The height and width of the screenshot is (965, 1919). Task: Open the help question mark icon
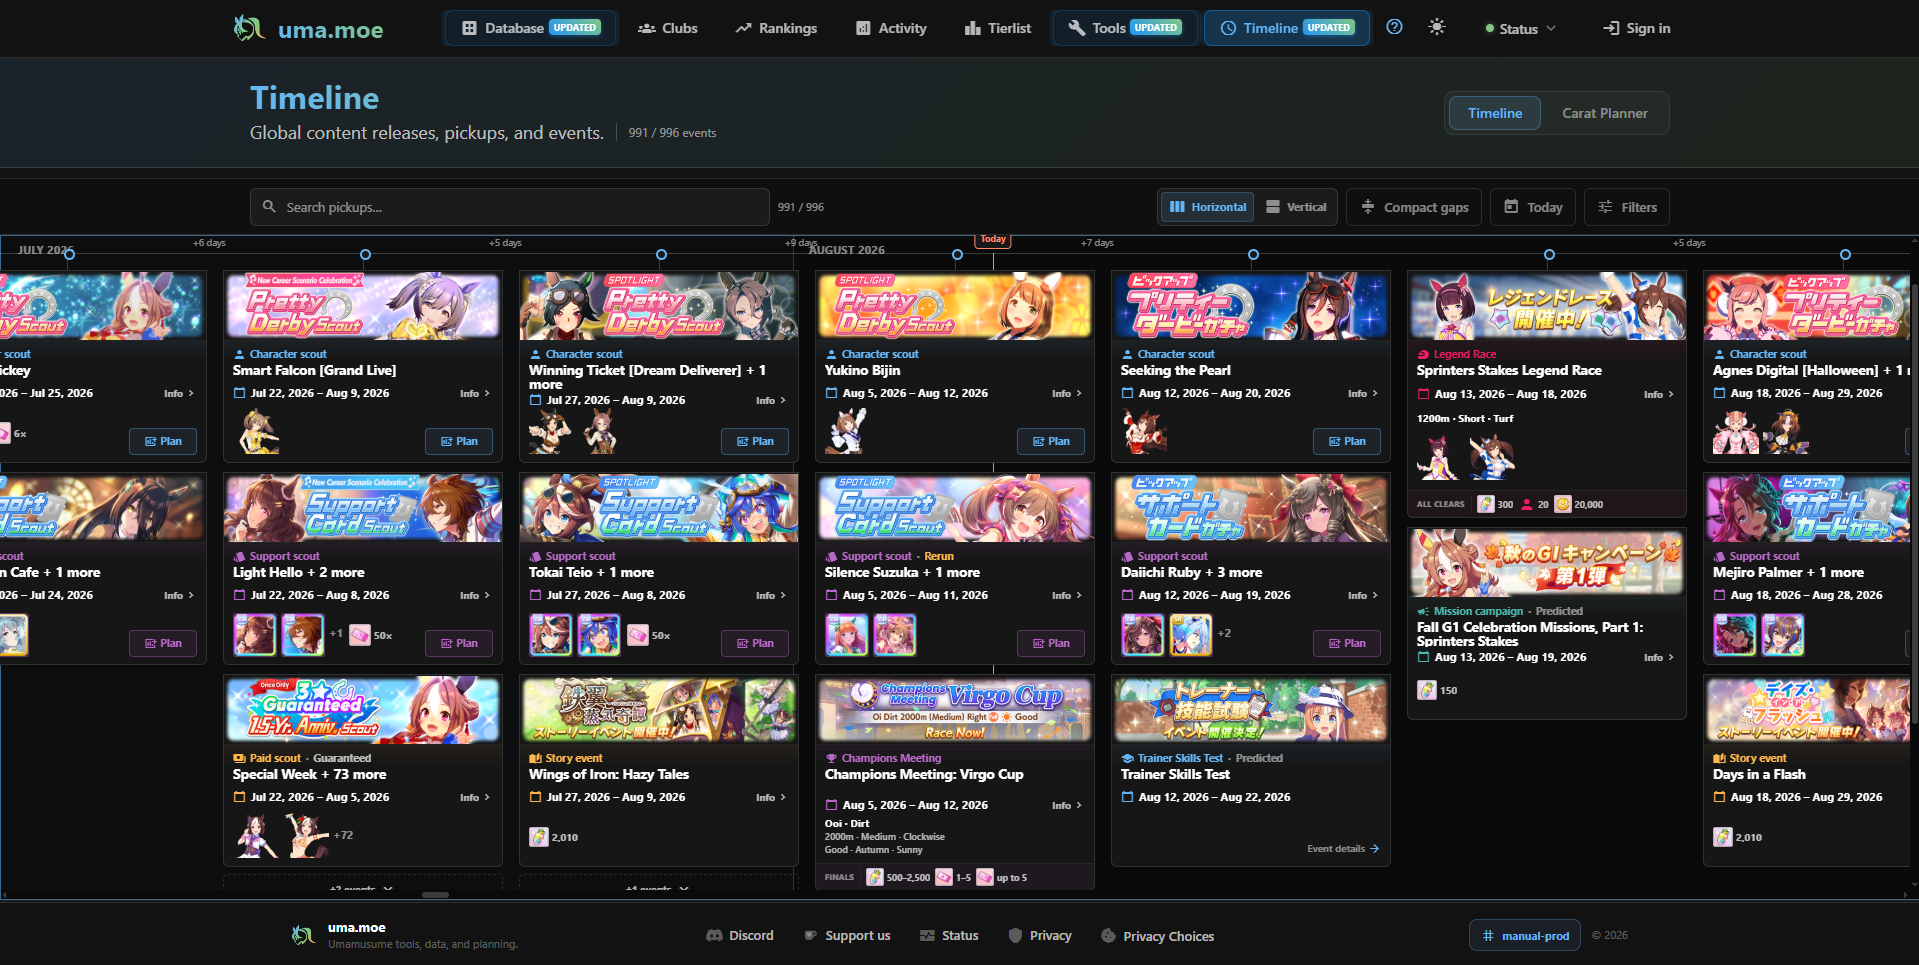point(1394,27)
